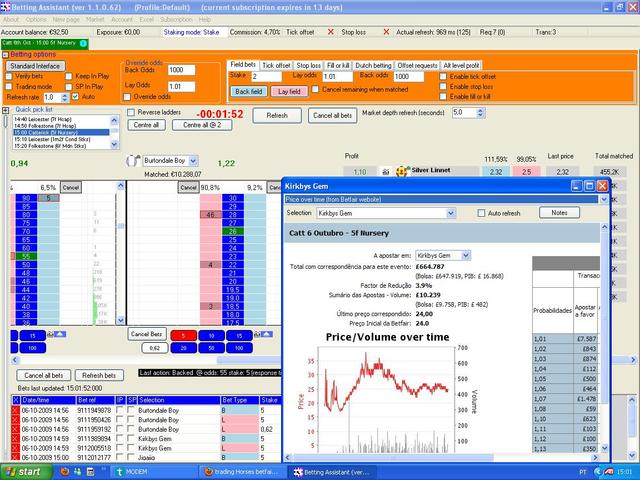Screen dimensions: 640x480
Task: Click the X column header in bets table
Action: pos(16,400)
